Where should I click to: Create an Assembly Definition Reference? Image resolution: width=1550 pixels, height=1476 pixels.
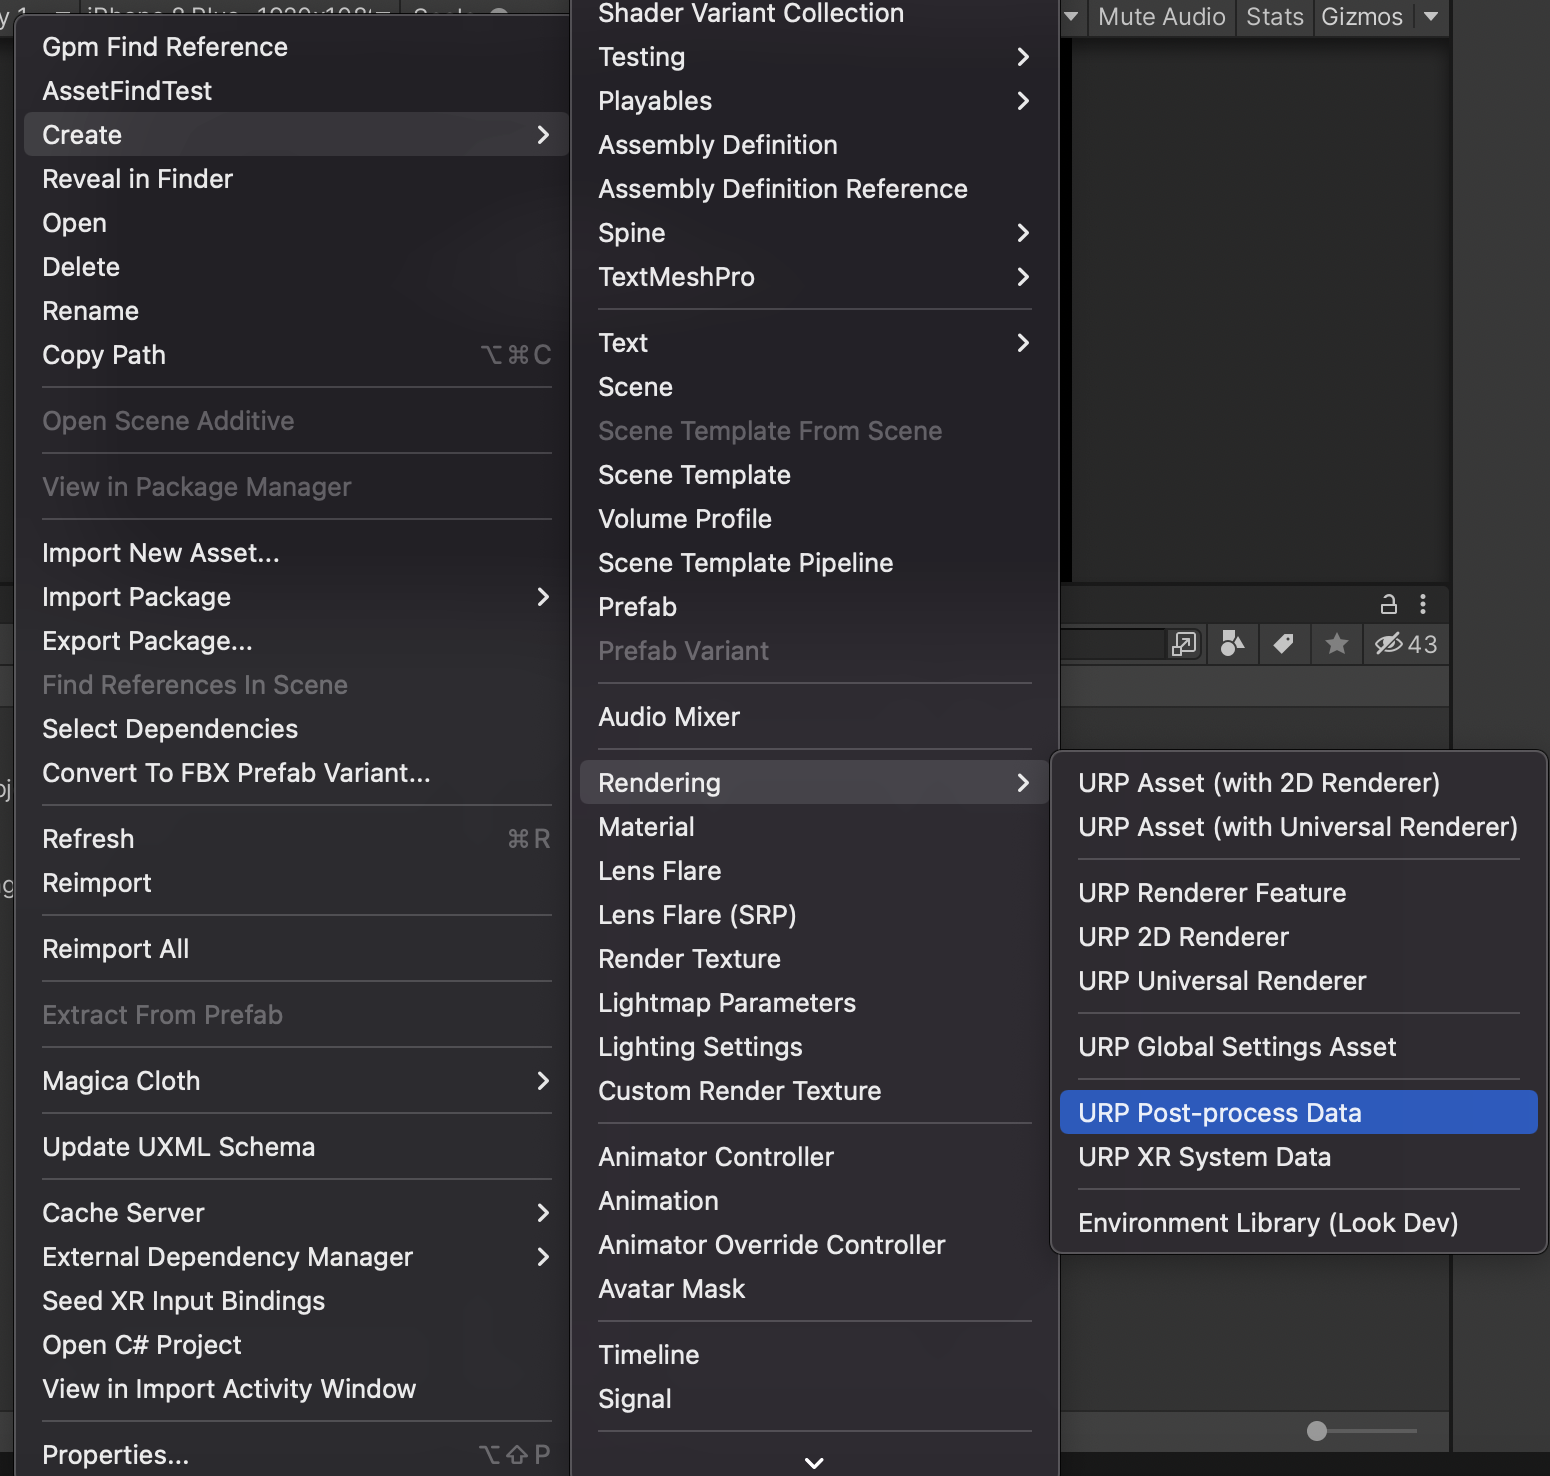pos(814,189)
